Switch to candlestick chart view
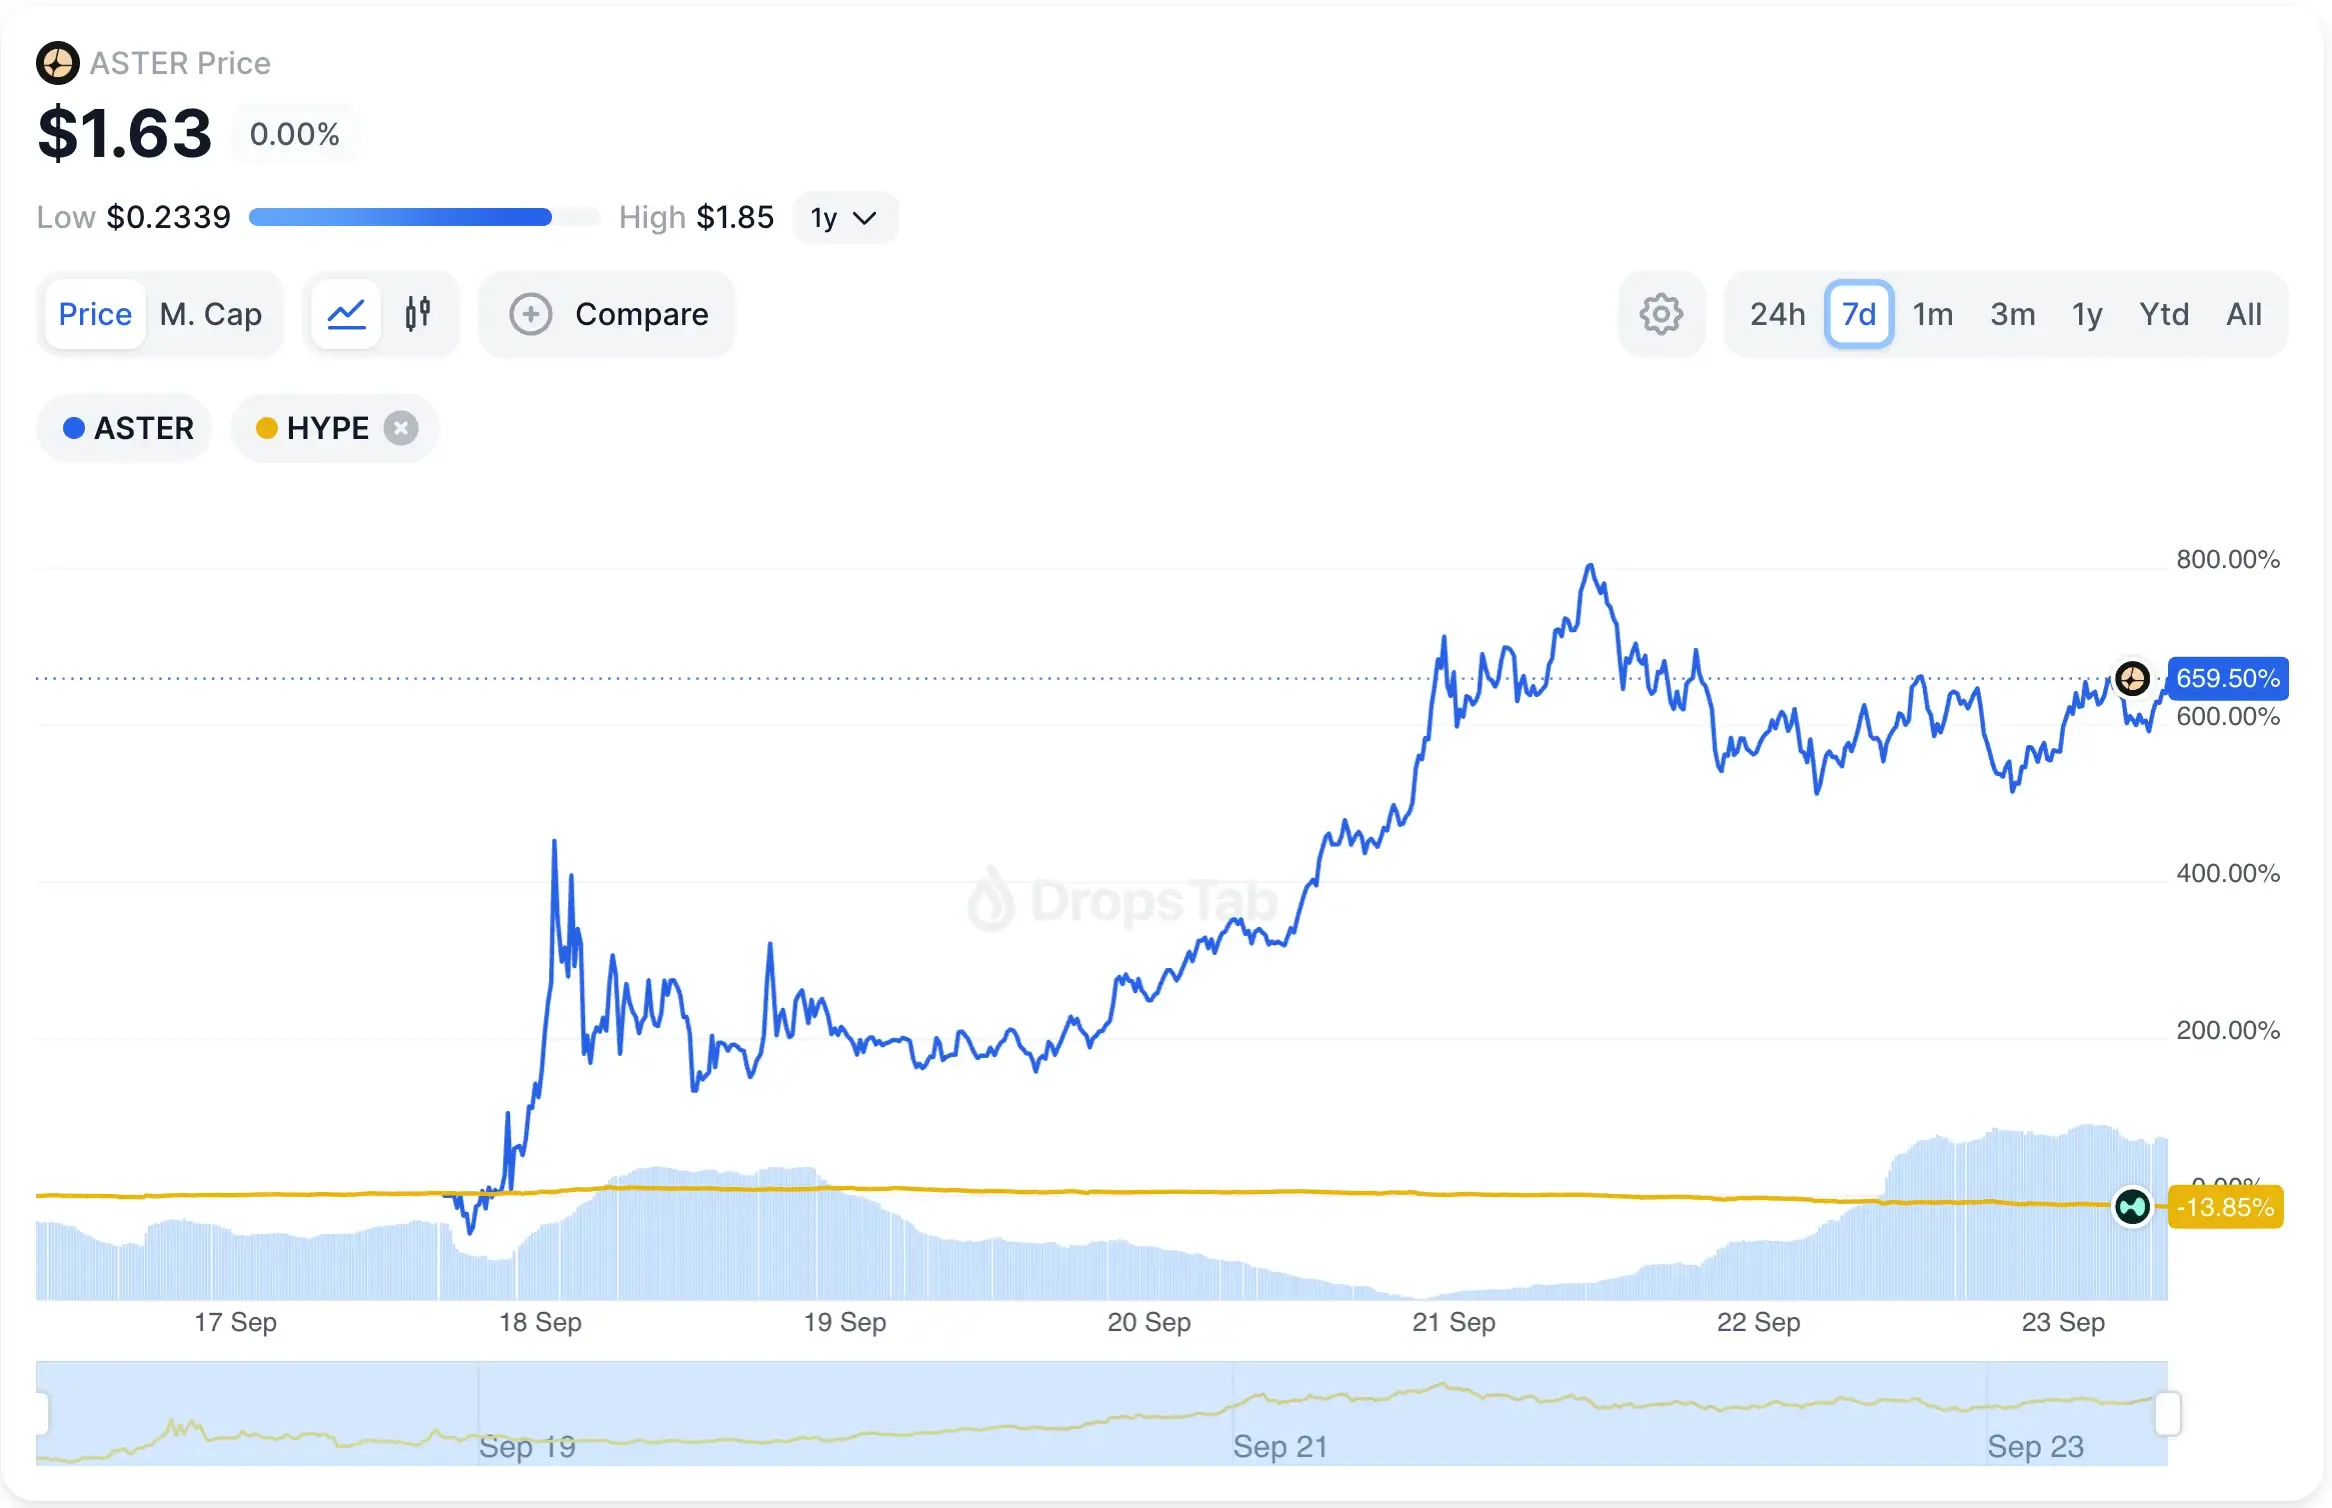 tap(417, 313)
